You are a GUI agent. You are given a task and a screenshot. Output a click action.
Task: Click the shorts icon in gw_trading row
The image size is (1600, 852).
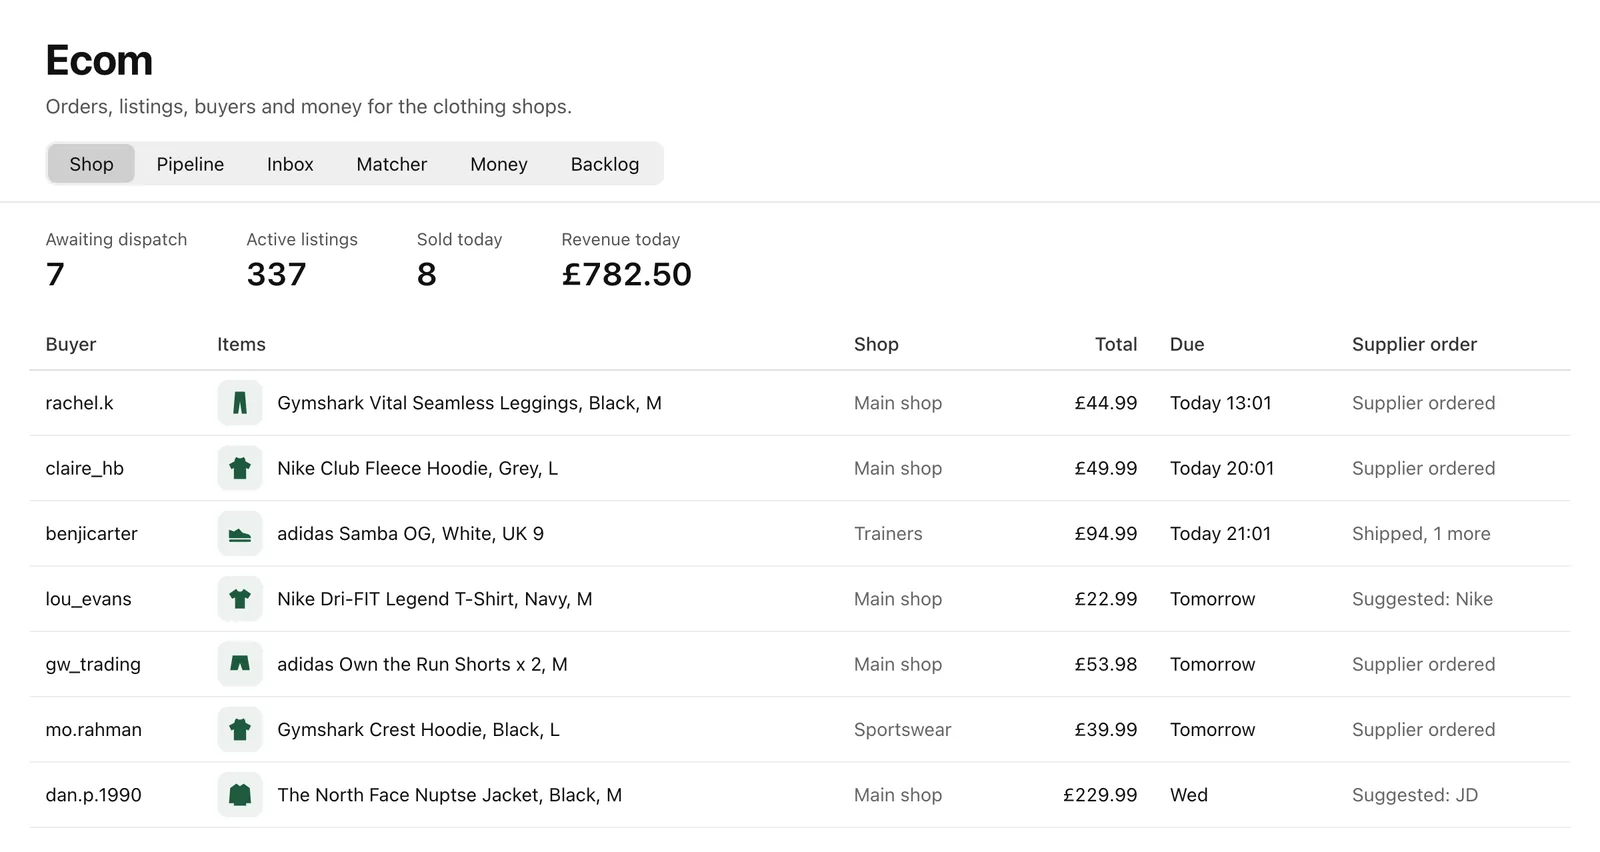(240, 664)
